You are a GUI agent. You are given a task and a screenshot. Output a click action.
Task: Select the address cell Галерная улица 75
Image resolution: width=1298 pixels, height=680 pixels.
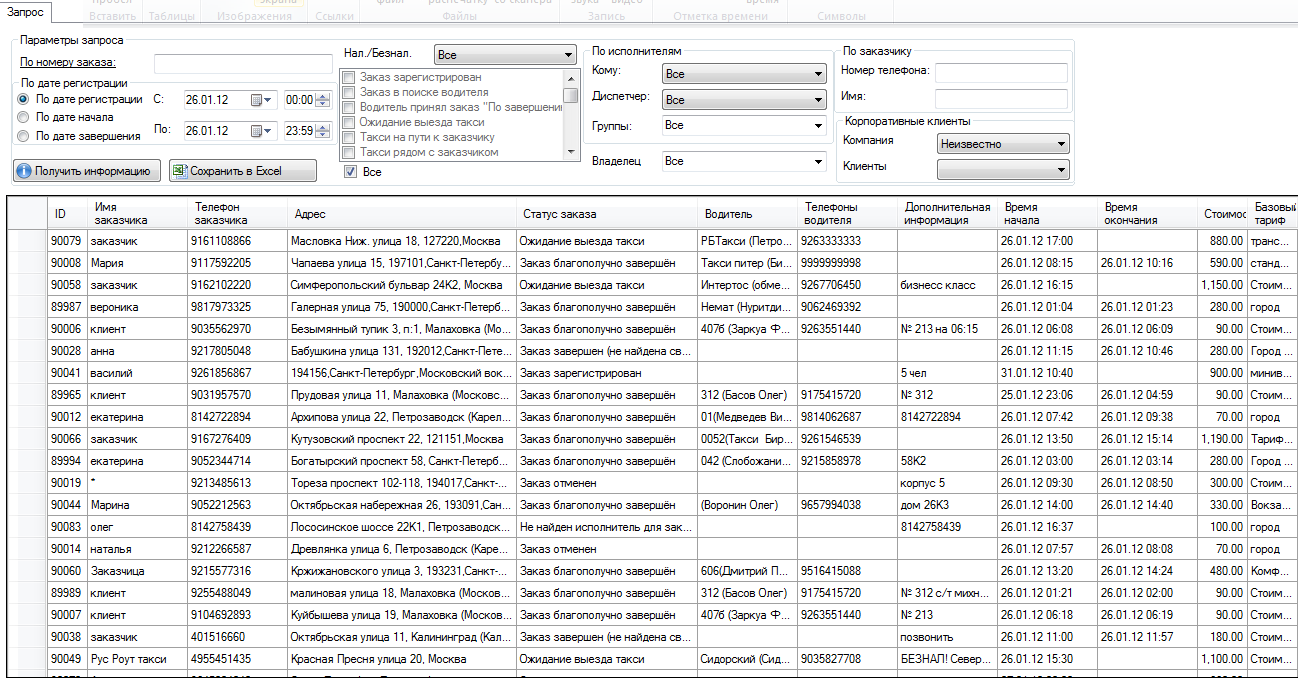coord(402,307)
